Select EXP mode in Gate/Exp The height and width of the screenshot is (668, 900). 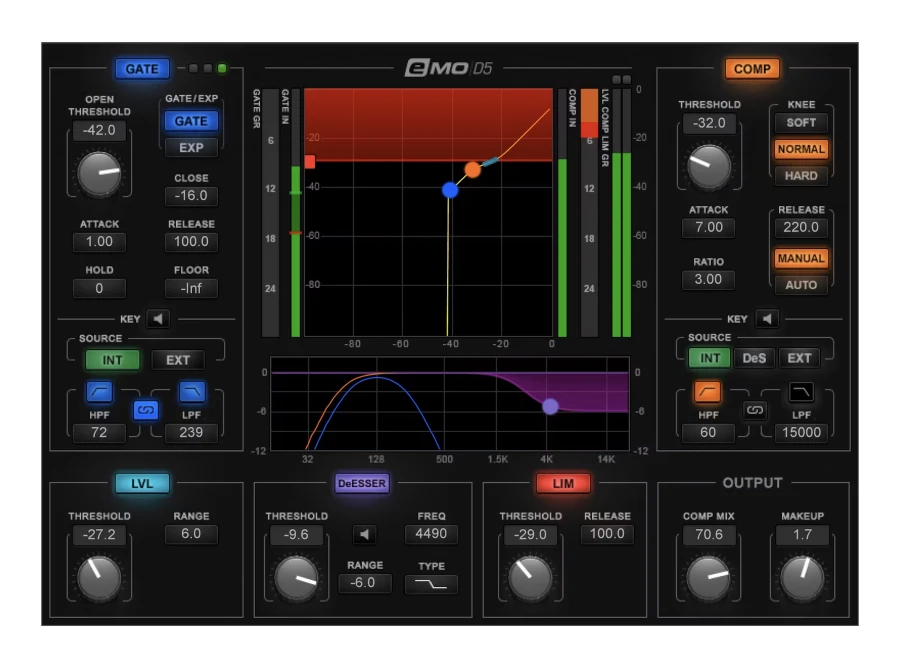pyautogui.click(x=191, y=147)
